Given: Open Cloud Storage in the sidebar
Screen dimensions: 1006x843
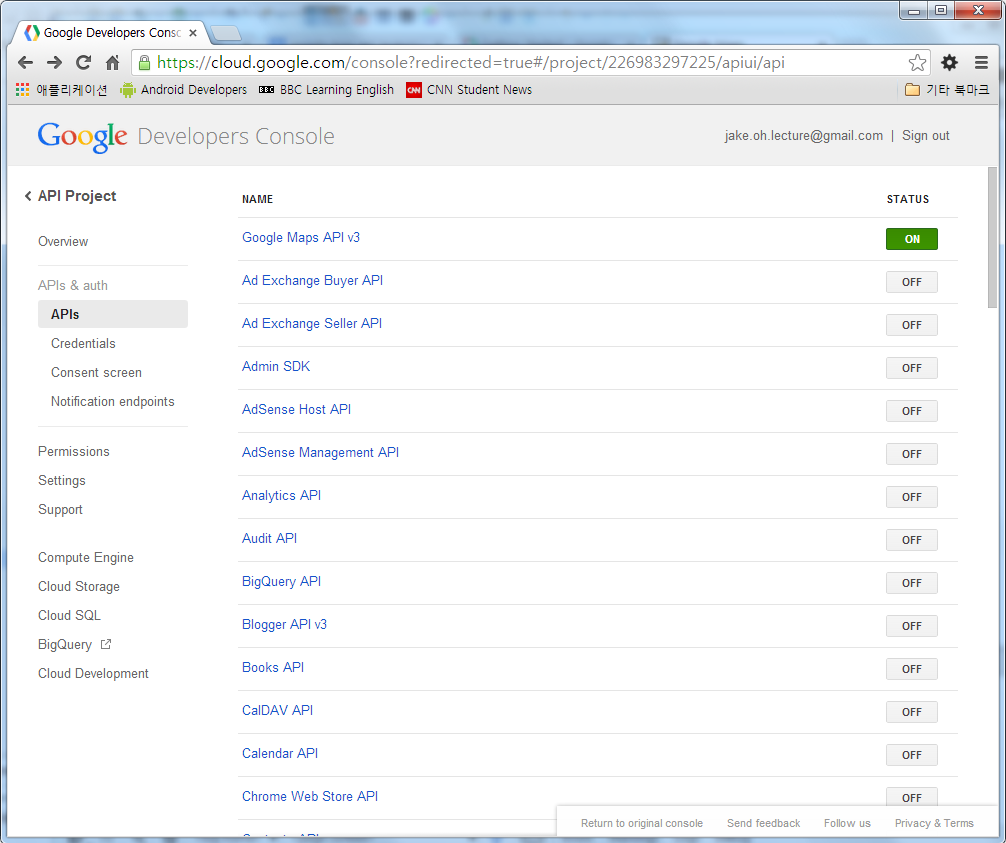Looking at the screenshot, I should (x=79, y=586).
